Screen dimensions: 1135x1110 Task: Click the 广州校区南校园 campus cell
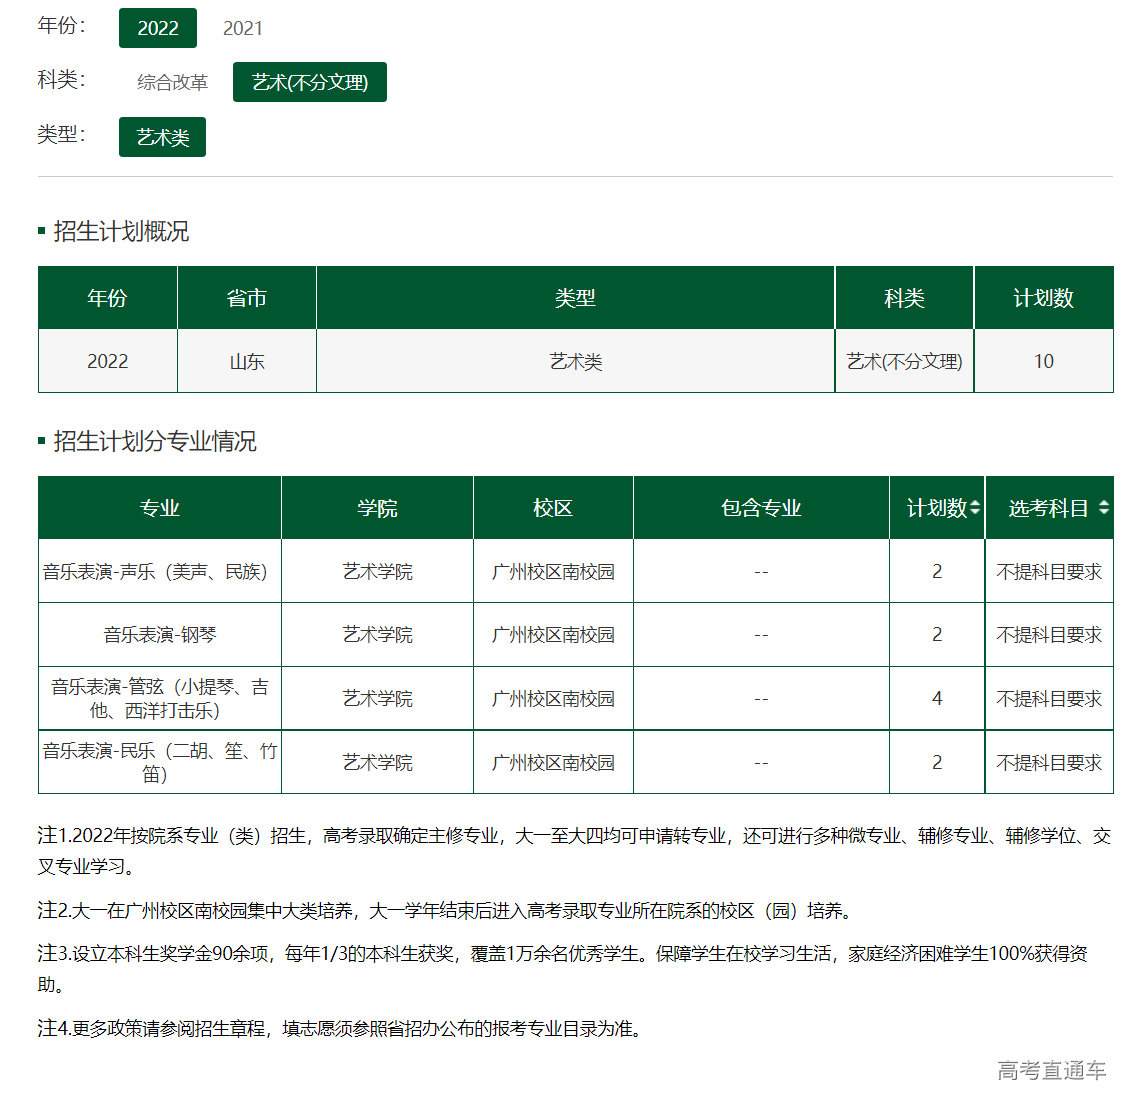(553, 571)
